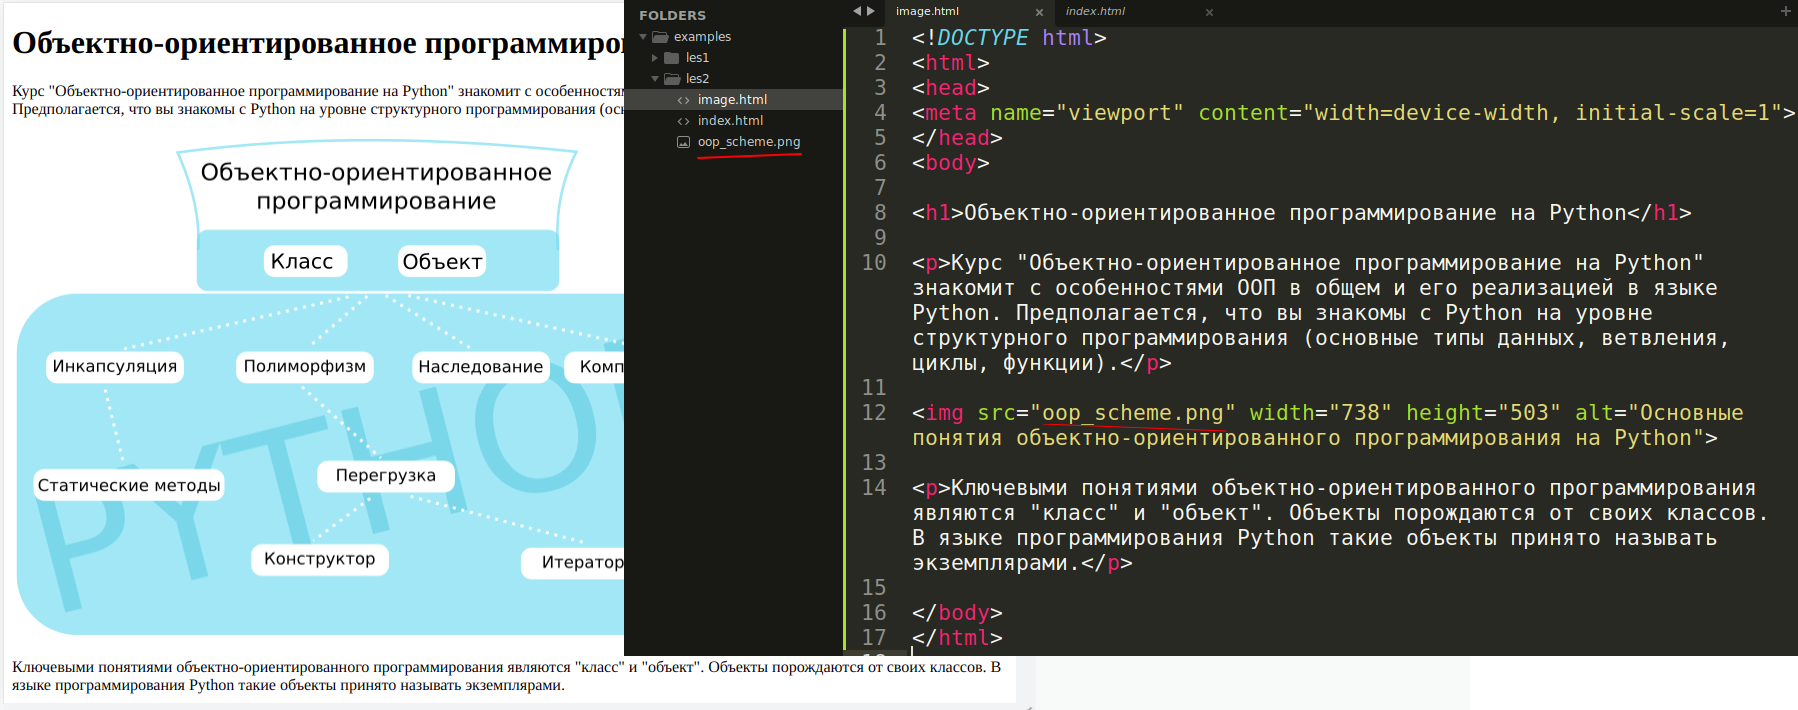Click the code icon beside index.html in the sidebar
This screenshot has width=1798, height=710.
683,121
